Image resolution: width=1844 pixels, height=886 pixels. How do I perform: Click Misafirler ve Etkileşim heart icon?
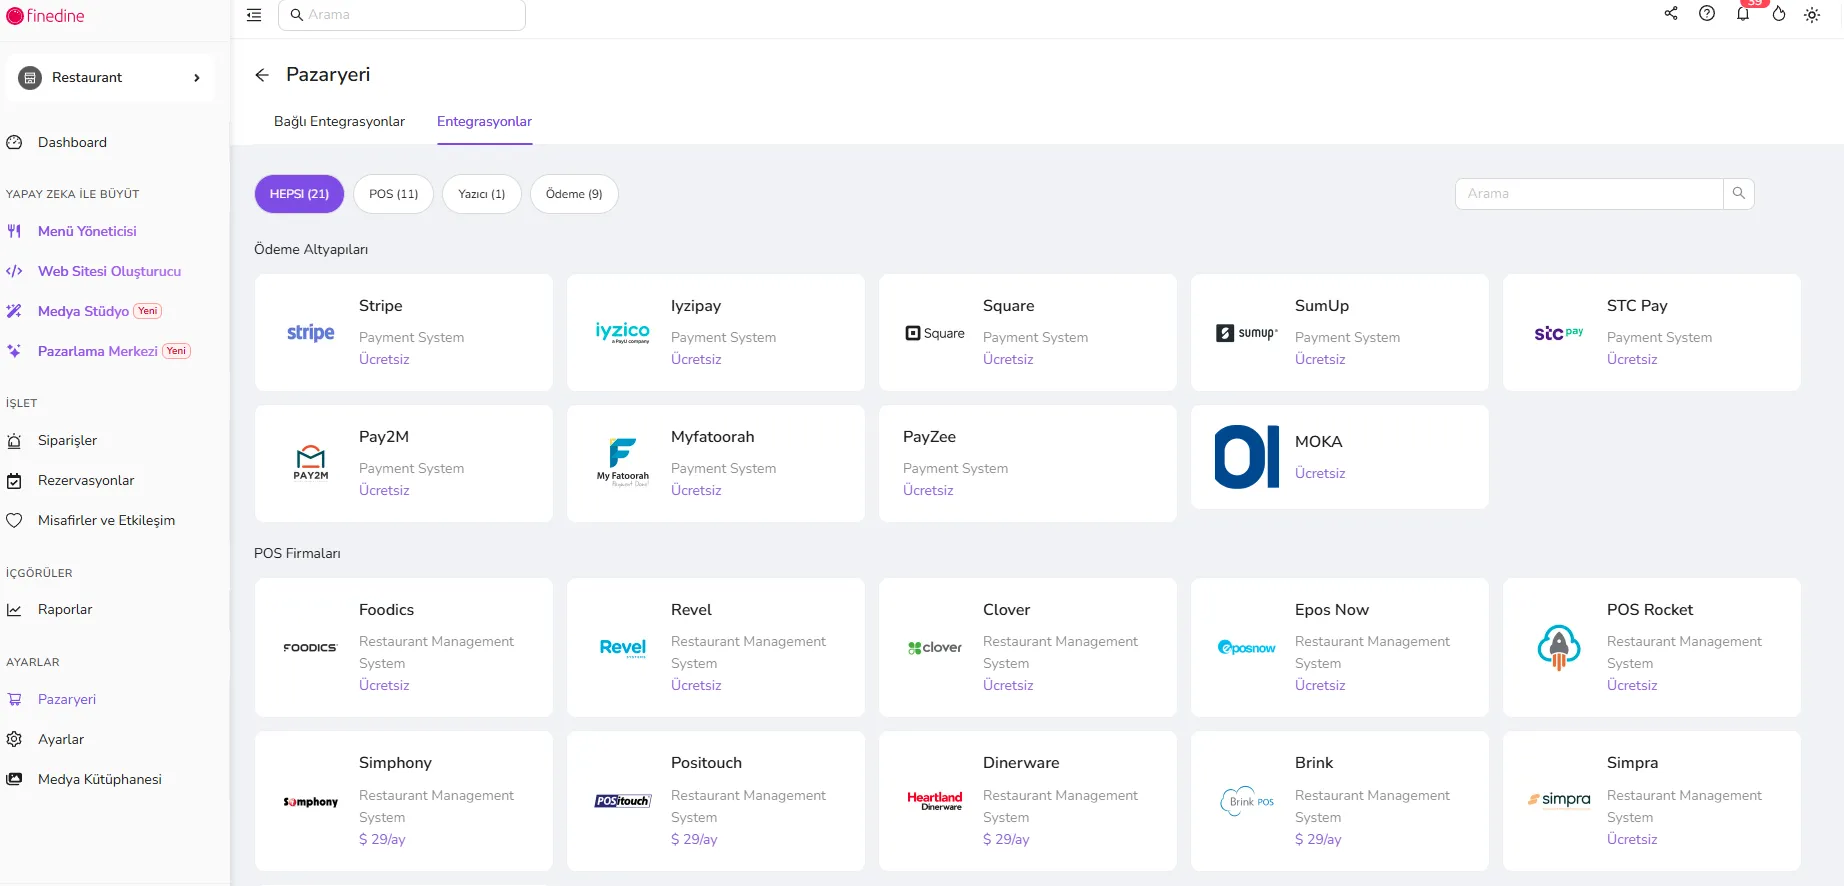point(14,521)
